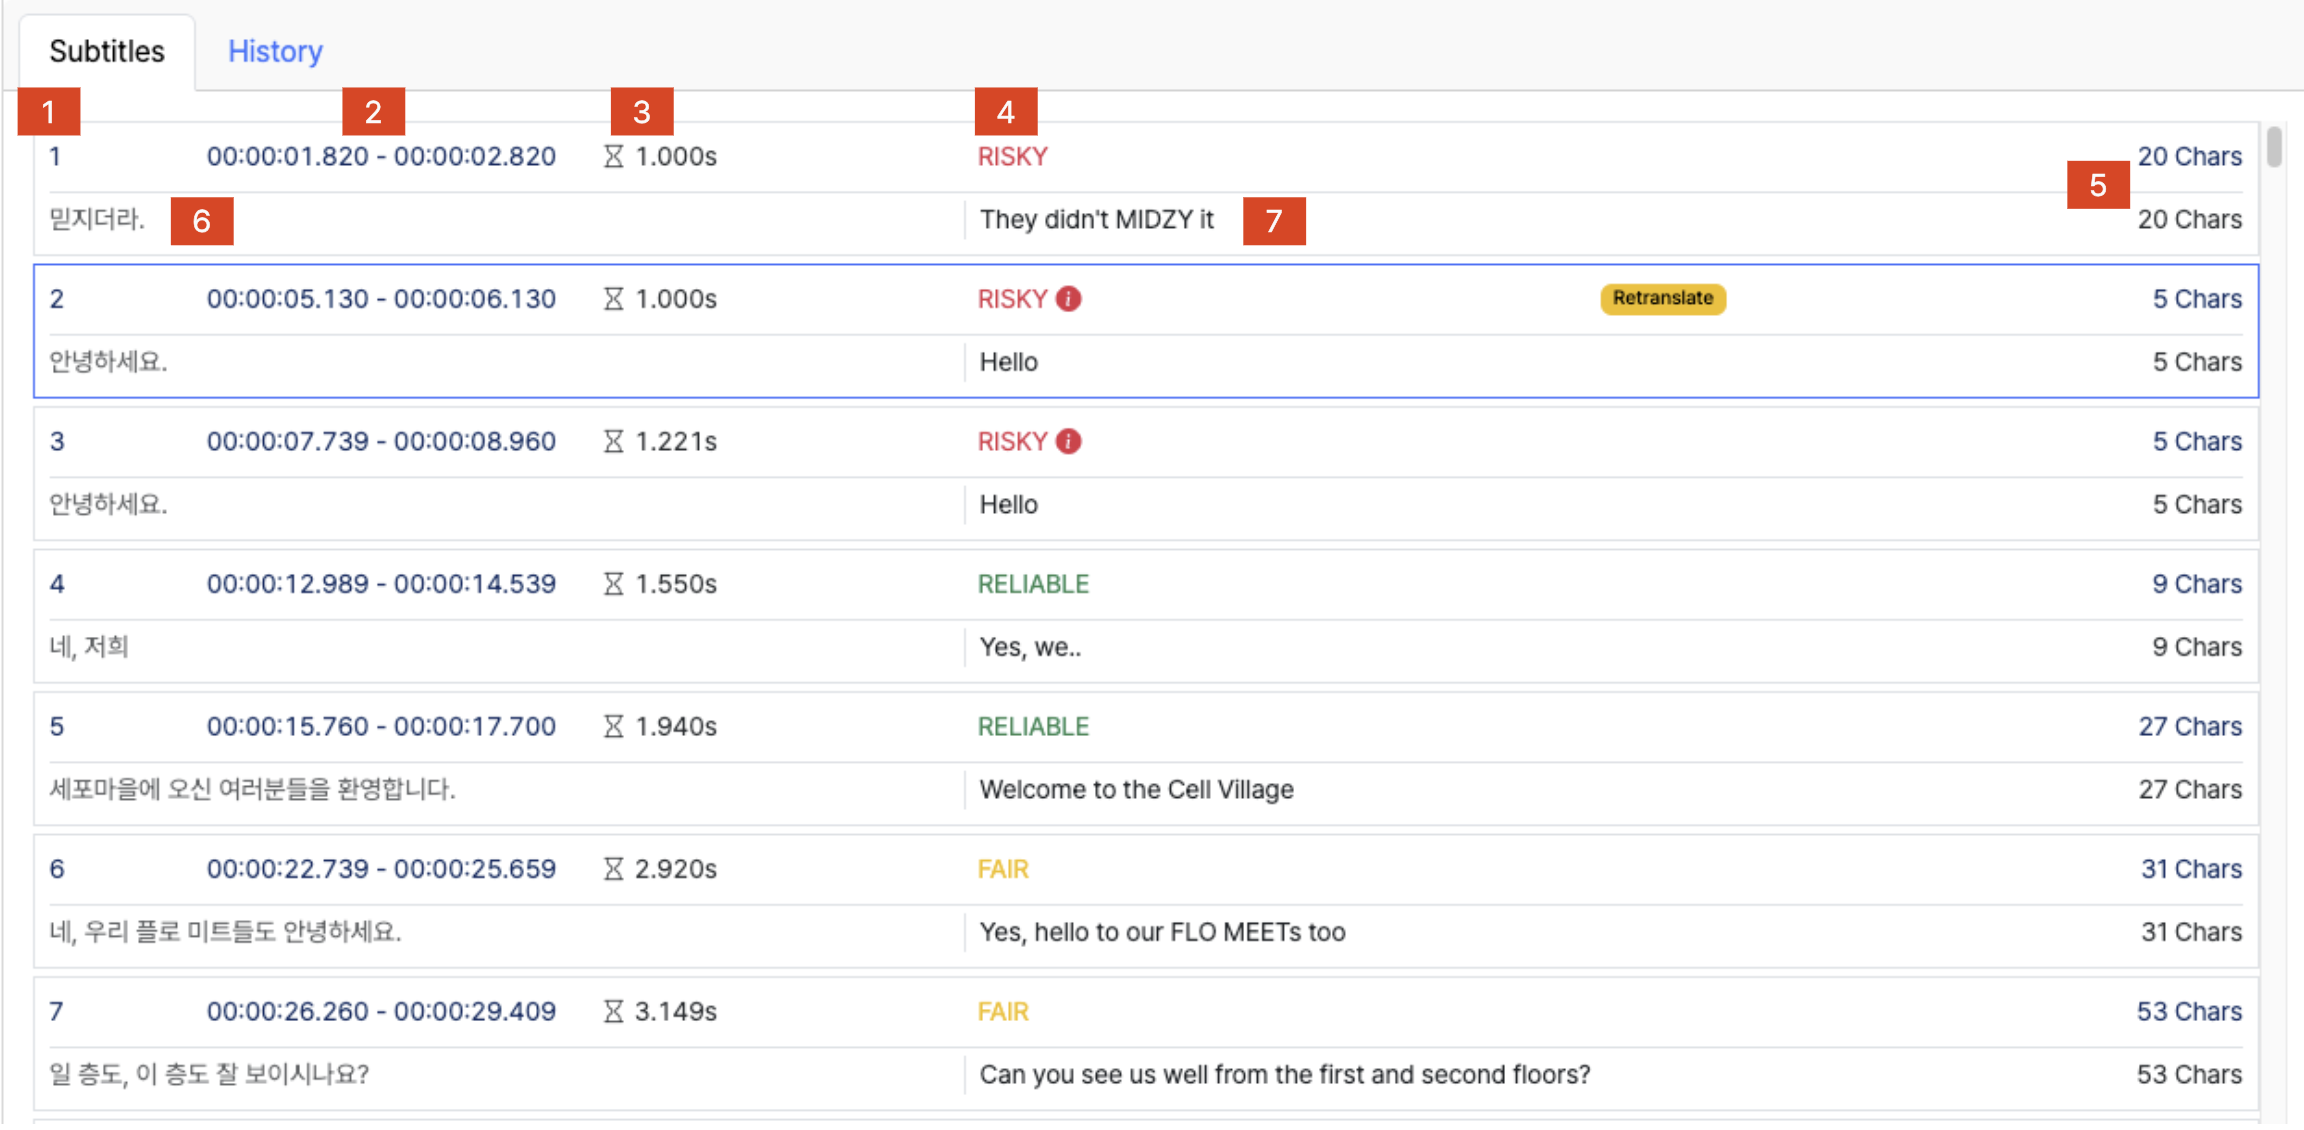Screen dimensions: 2304x1130
Task: Click source text "세포마을에 오신 여러분들을 환영합니다."
Action: (x=252, y=789)
